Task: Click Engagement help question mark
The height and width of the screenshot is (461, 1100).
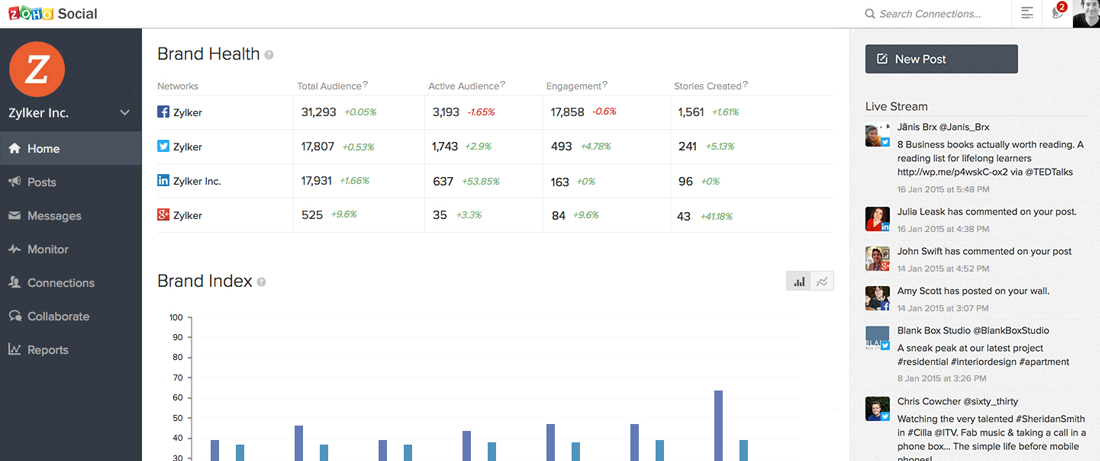Action: 605,84
